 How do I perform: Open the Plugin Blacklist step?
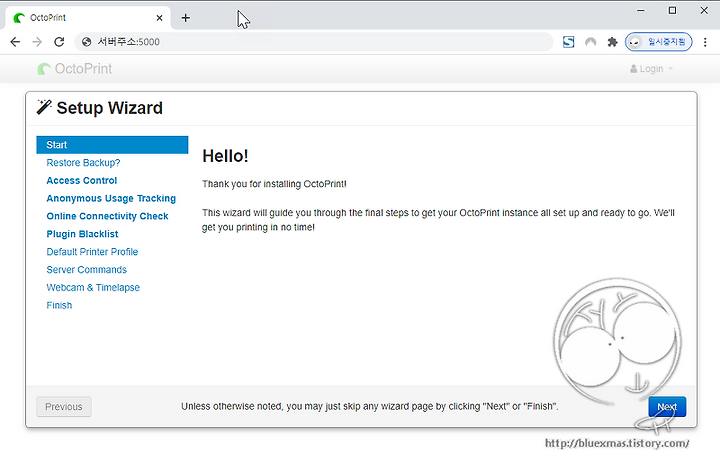click(x=82, y=234)
